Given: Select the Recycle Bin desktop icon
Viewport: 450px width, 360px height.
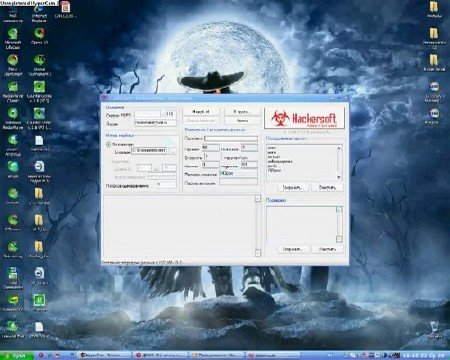Looking at the screenshot, I should [434, 330].
